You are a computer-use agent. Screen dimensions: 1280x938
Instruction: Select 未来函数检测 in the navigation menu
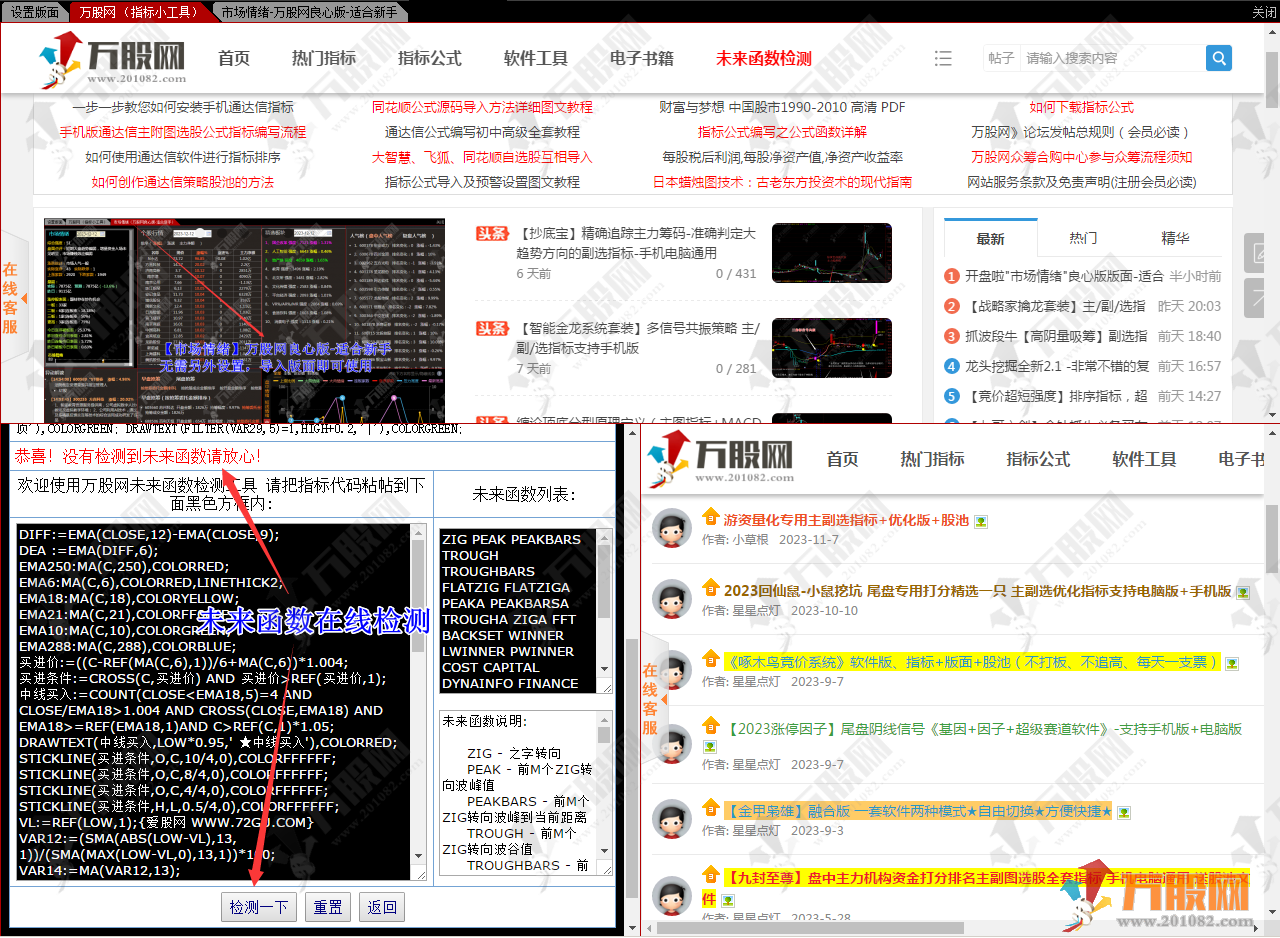[762, 58]
